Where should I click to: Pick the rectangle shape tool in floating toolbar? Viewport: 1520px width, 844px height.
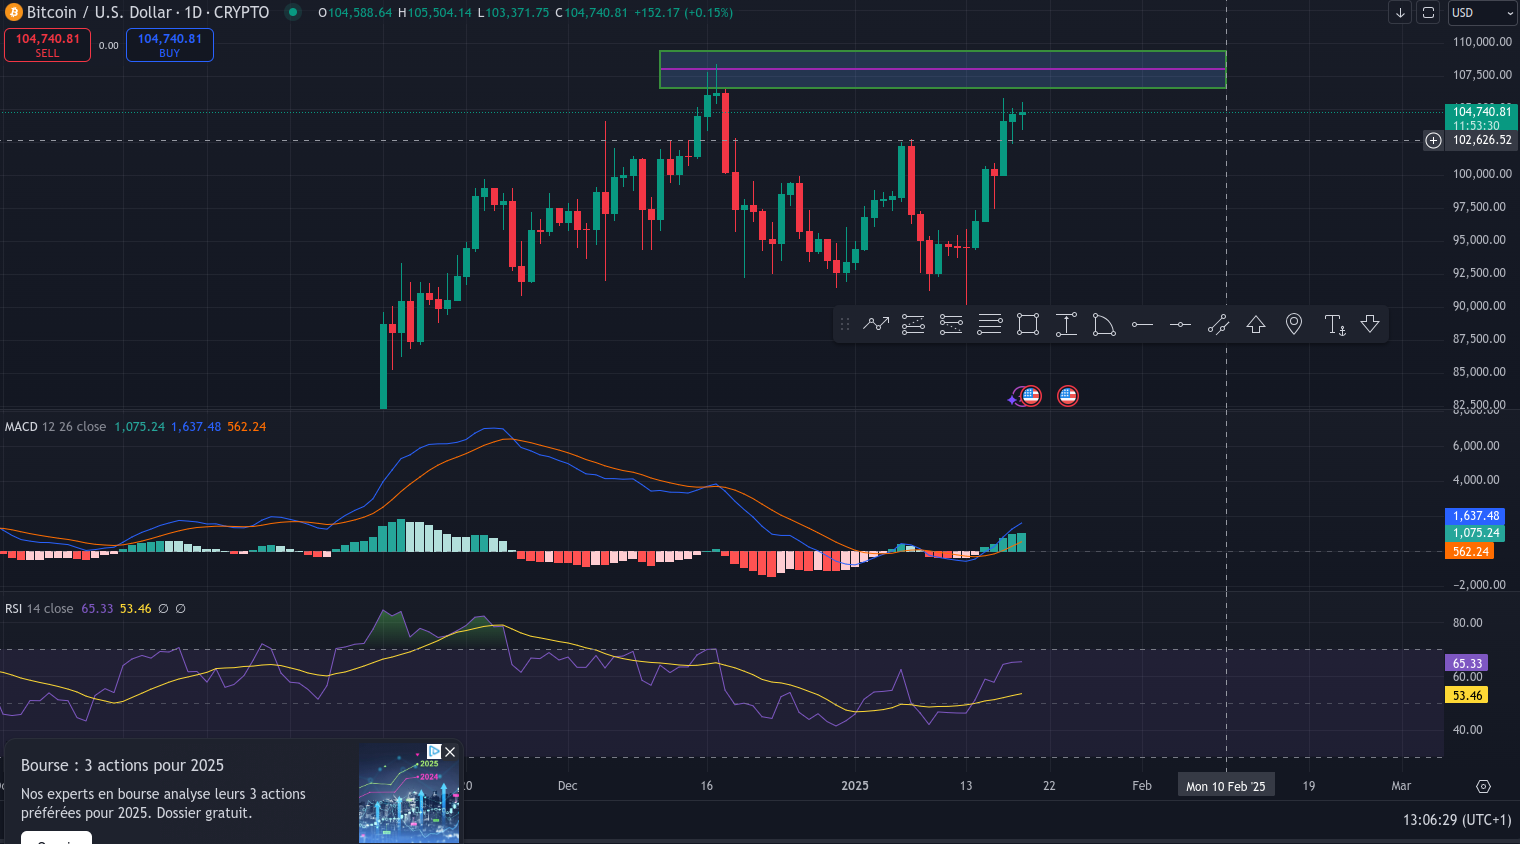click(x=1028, y=324)
